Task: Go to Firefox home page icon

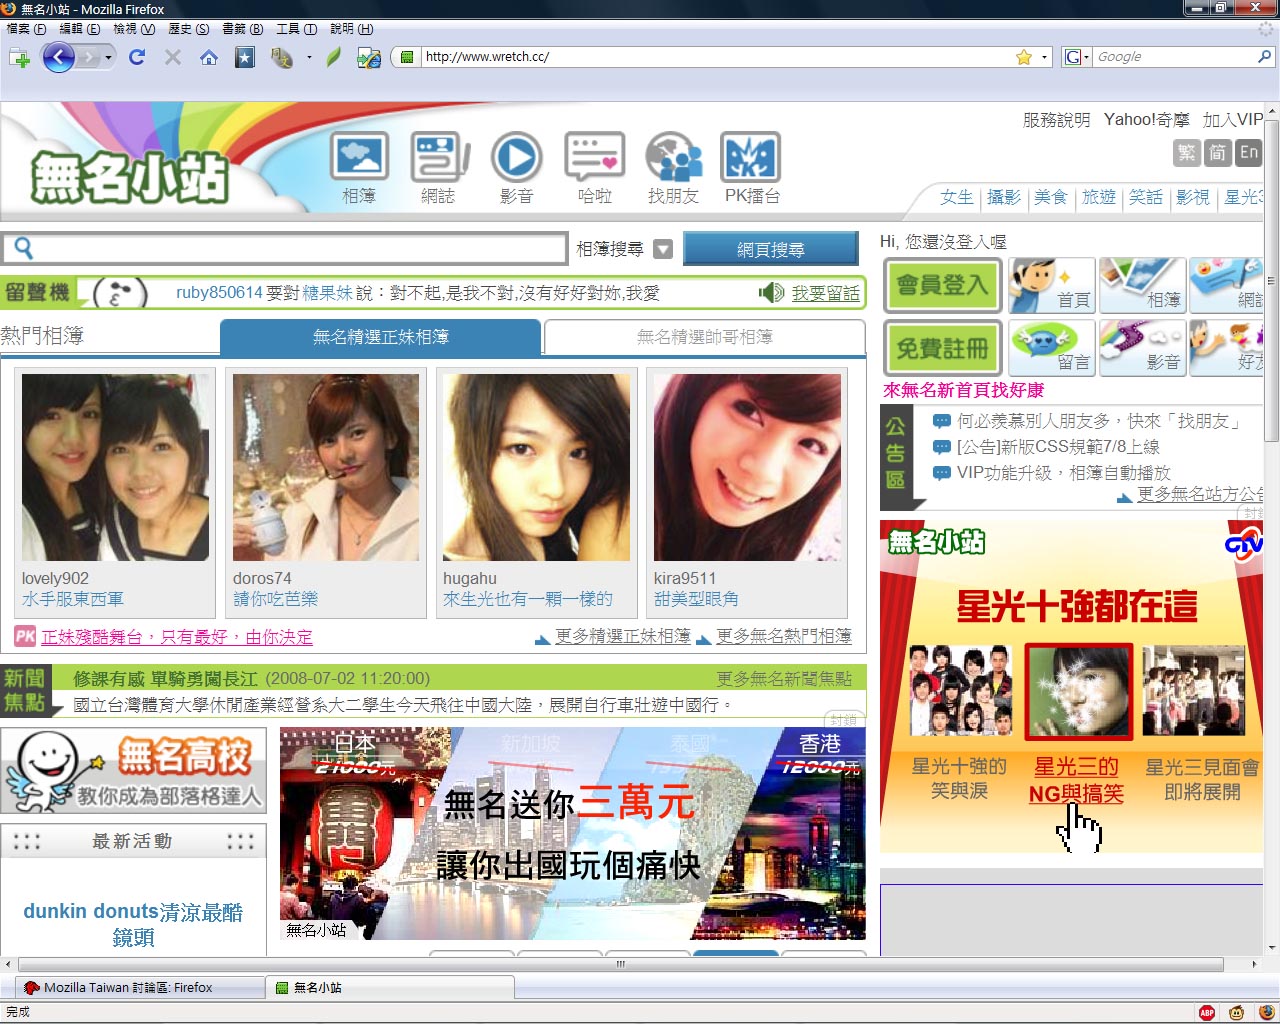Action: pos(209,57)
